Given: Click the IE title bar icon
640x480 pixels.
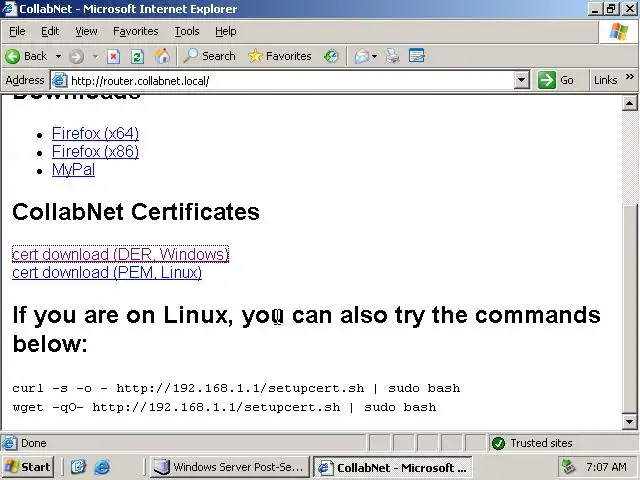Looking at the screenshot, I should click(9, 9).
